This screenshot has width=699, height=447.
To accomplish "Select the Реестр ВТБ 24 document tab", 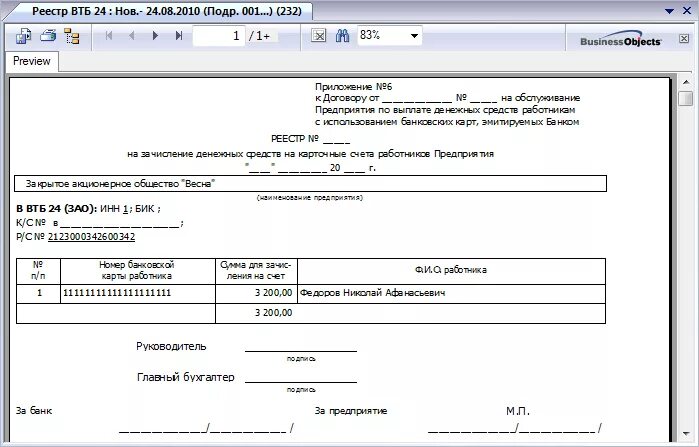I will coord(167,11).
